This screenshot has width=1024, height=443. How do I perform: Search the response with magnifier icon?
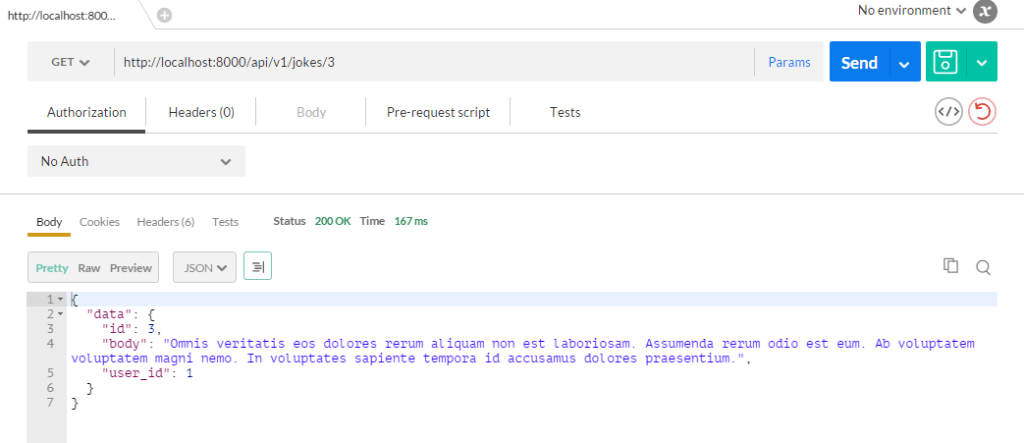(x=982, y=267)
